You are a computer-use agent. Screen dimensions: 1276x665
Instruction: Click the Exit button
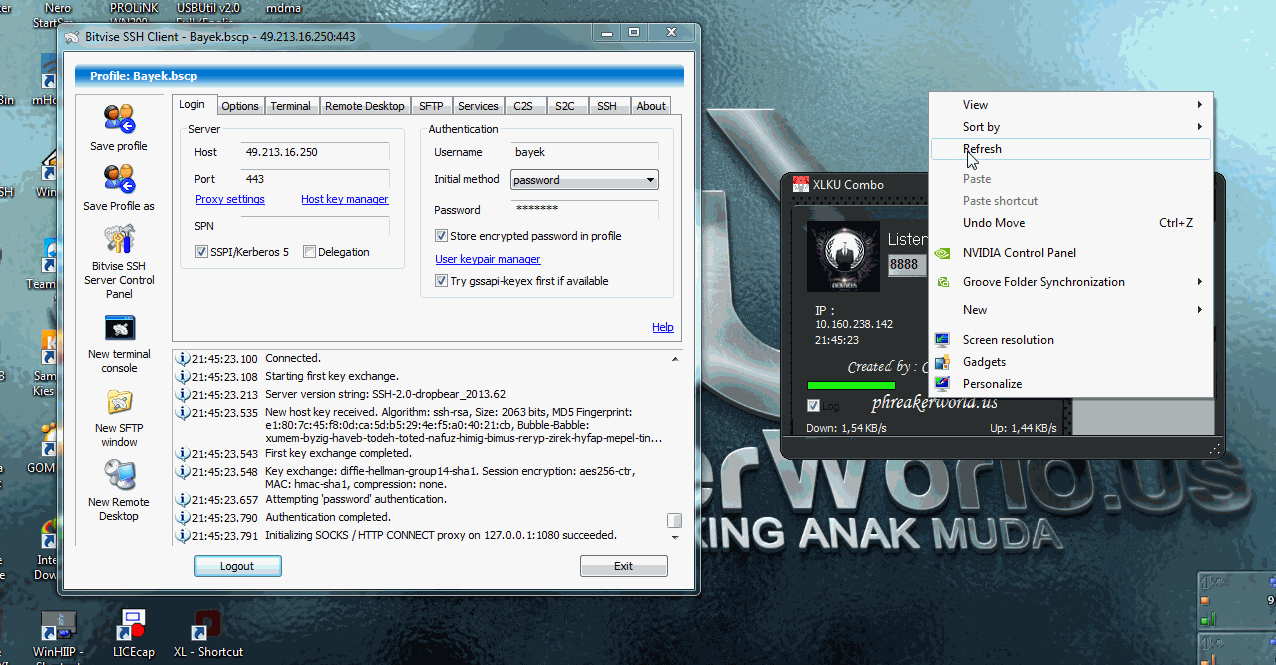point(623,566)
